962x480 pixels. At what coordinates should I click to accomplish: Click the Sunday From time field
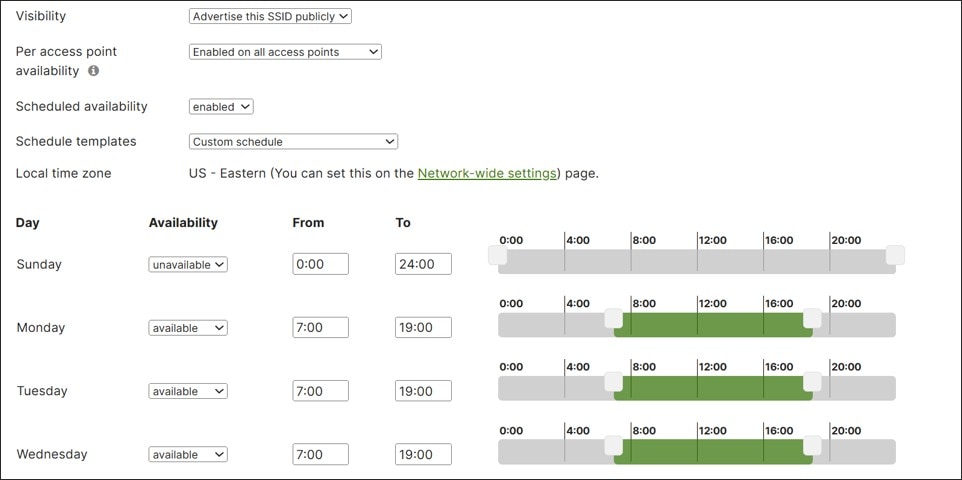[x=320, y=264]
